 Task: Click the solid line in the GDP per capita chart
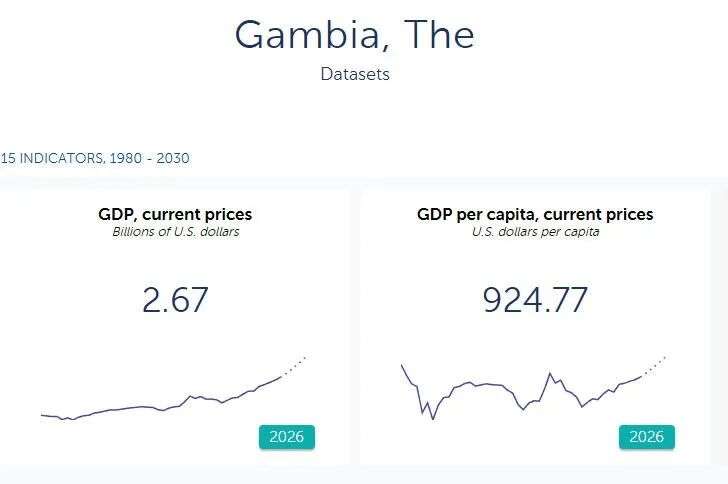coord(480,384)
